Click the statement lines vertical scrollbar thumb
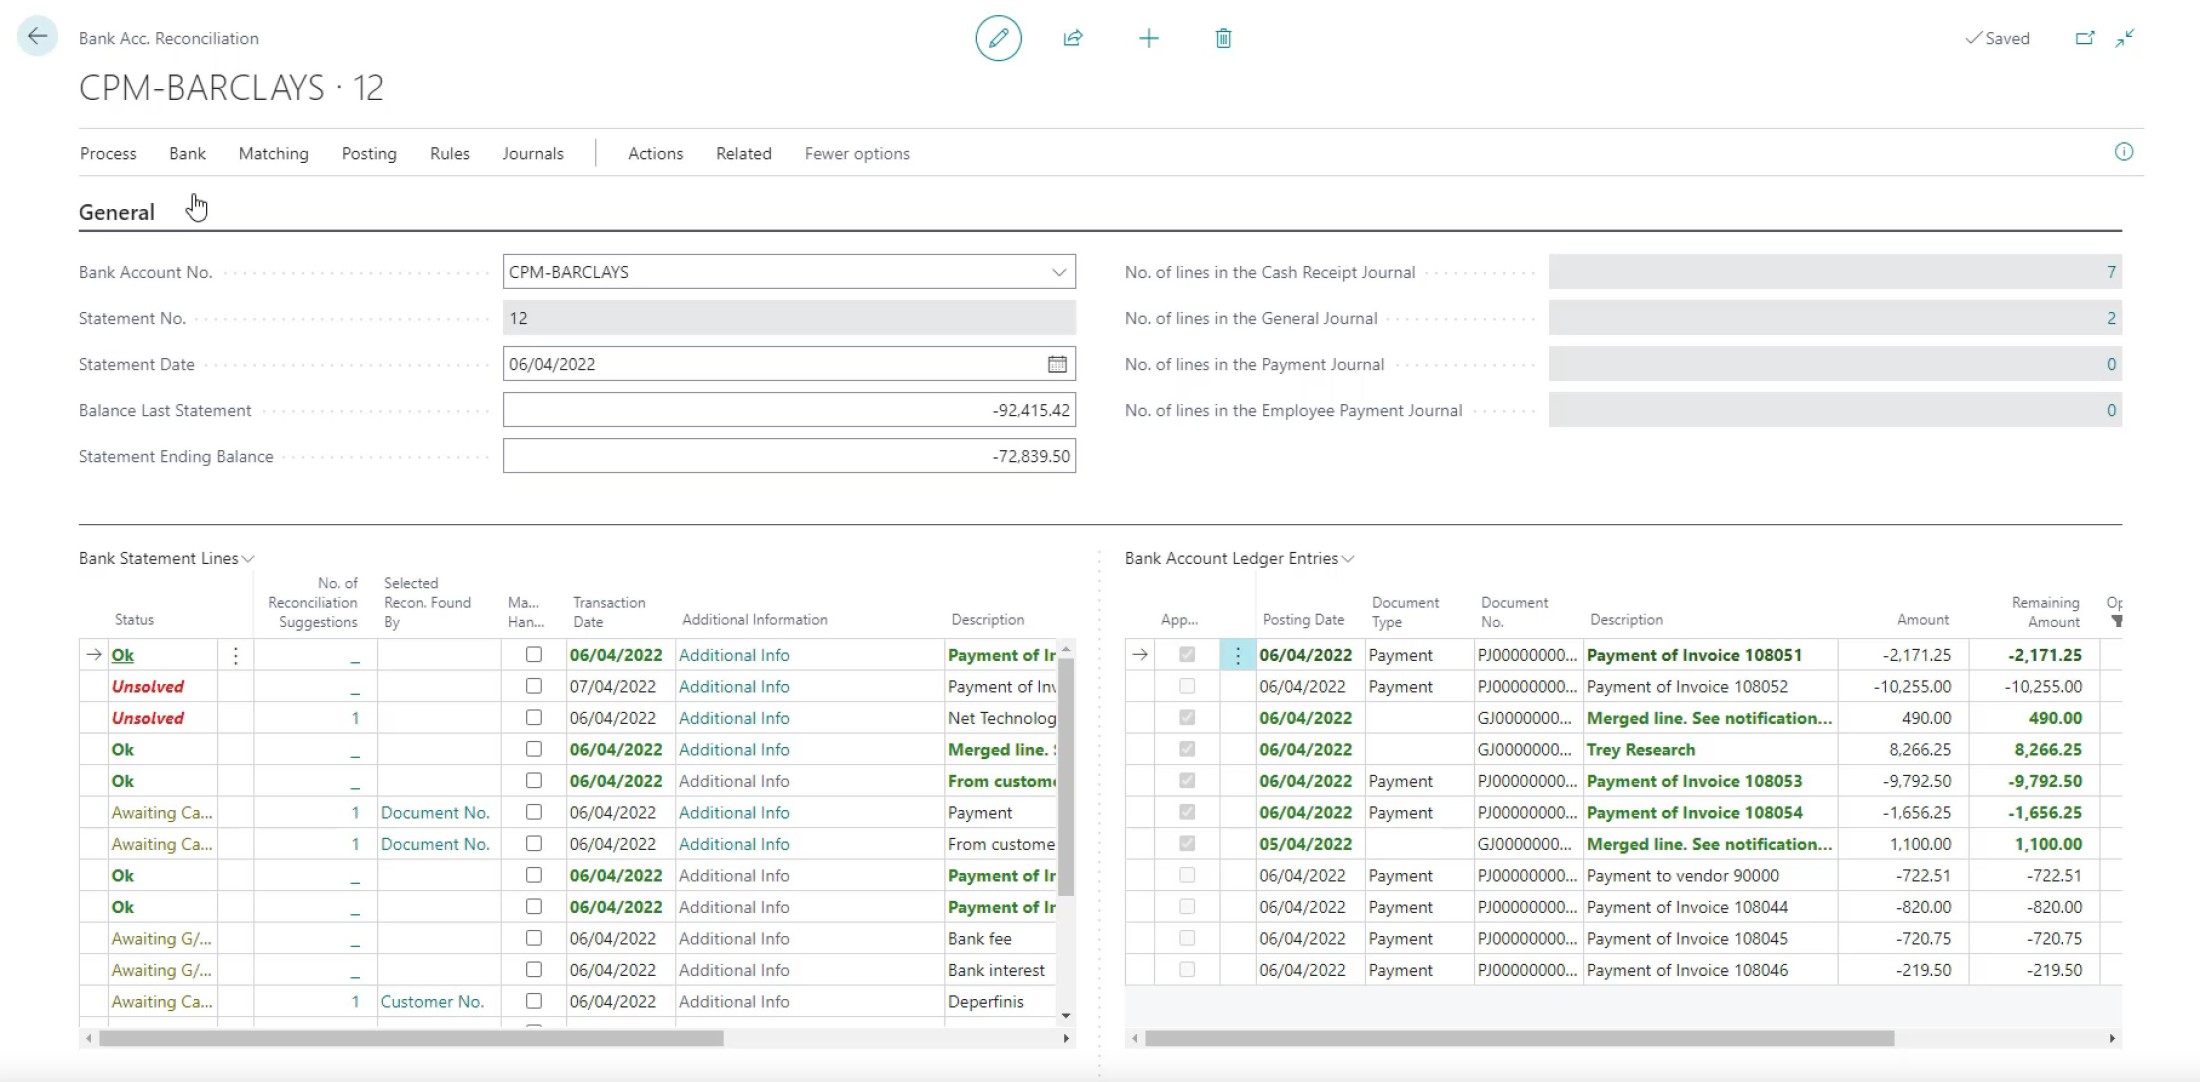The image size is (2200, 1082). (1066, 776)
